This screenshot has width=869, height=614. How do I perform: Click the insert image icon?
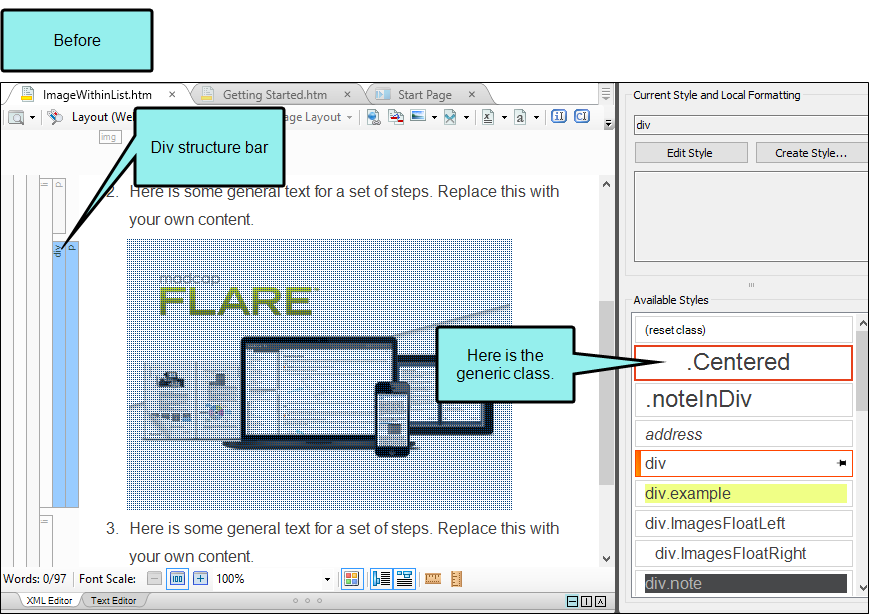click(418, 116)
